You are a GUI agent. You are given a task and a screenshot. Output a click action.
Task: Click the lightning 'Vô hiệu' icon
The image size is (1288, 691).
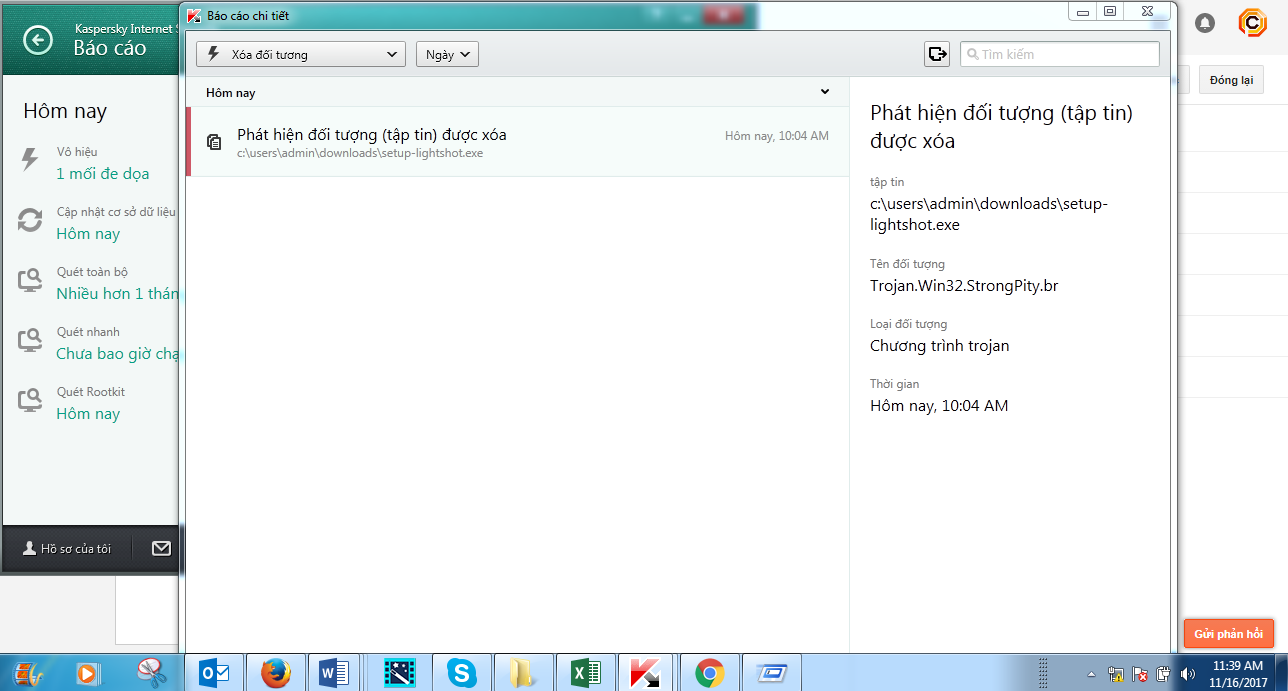[x=30, y=159]
